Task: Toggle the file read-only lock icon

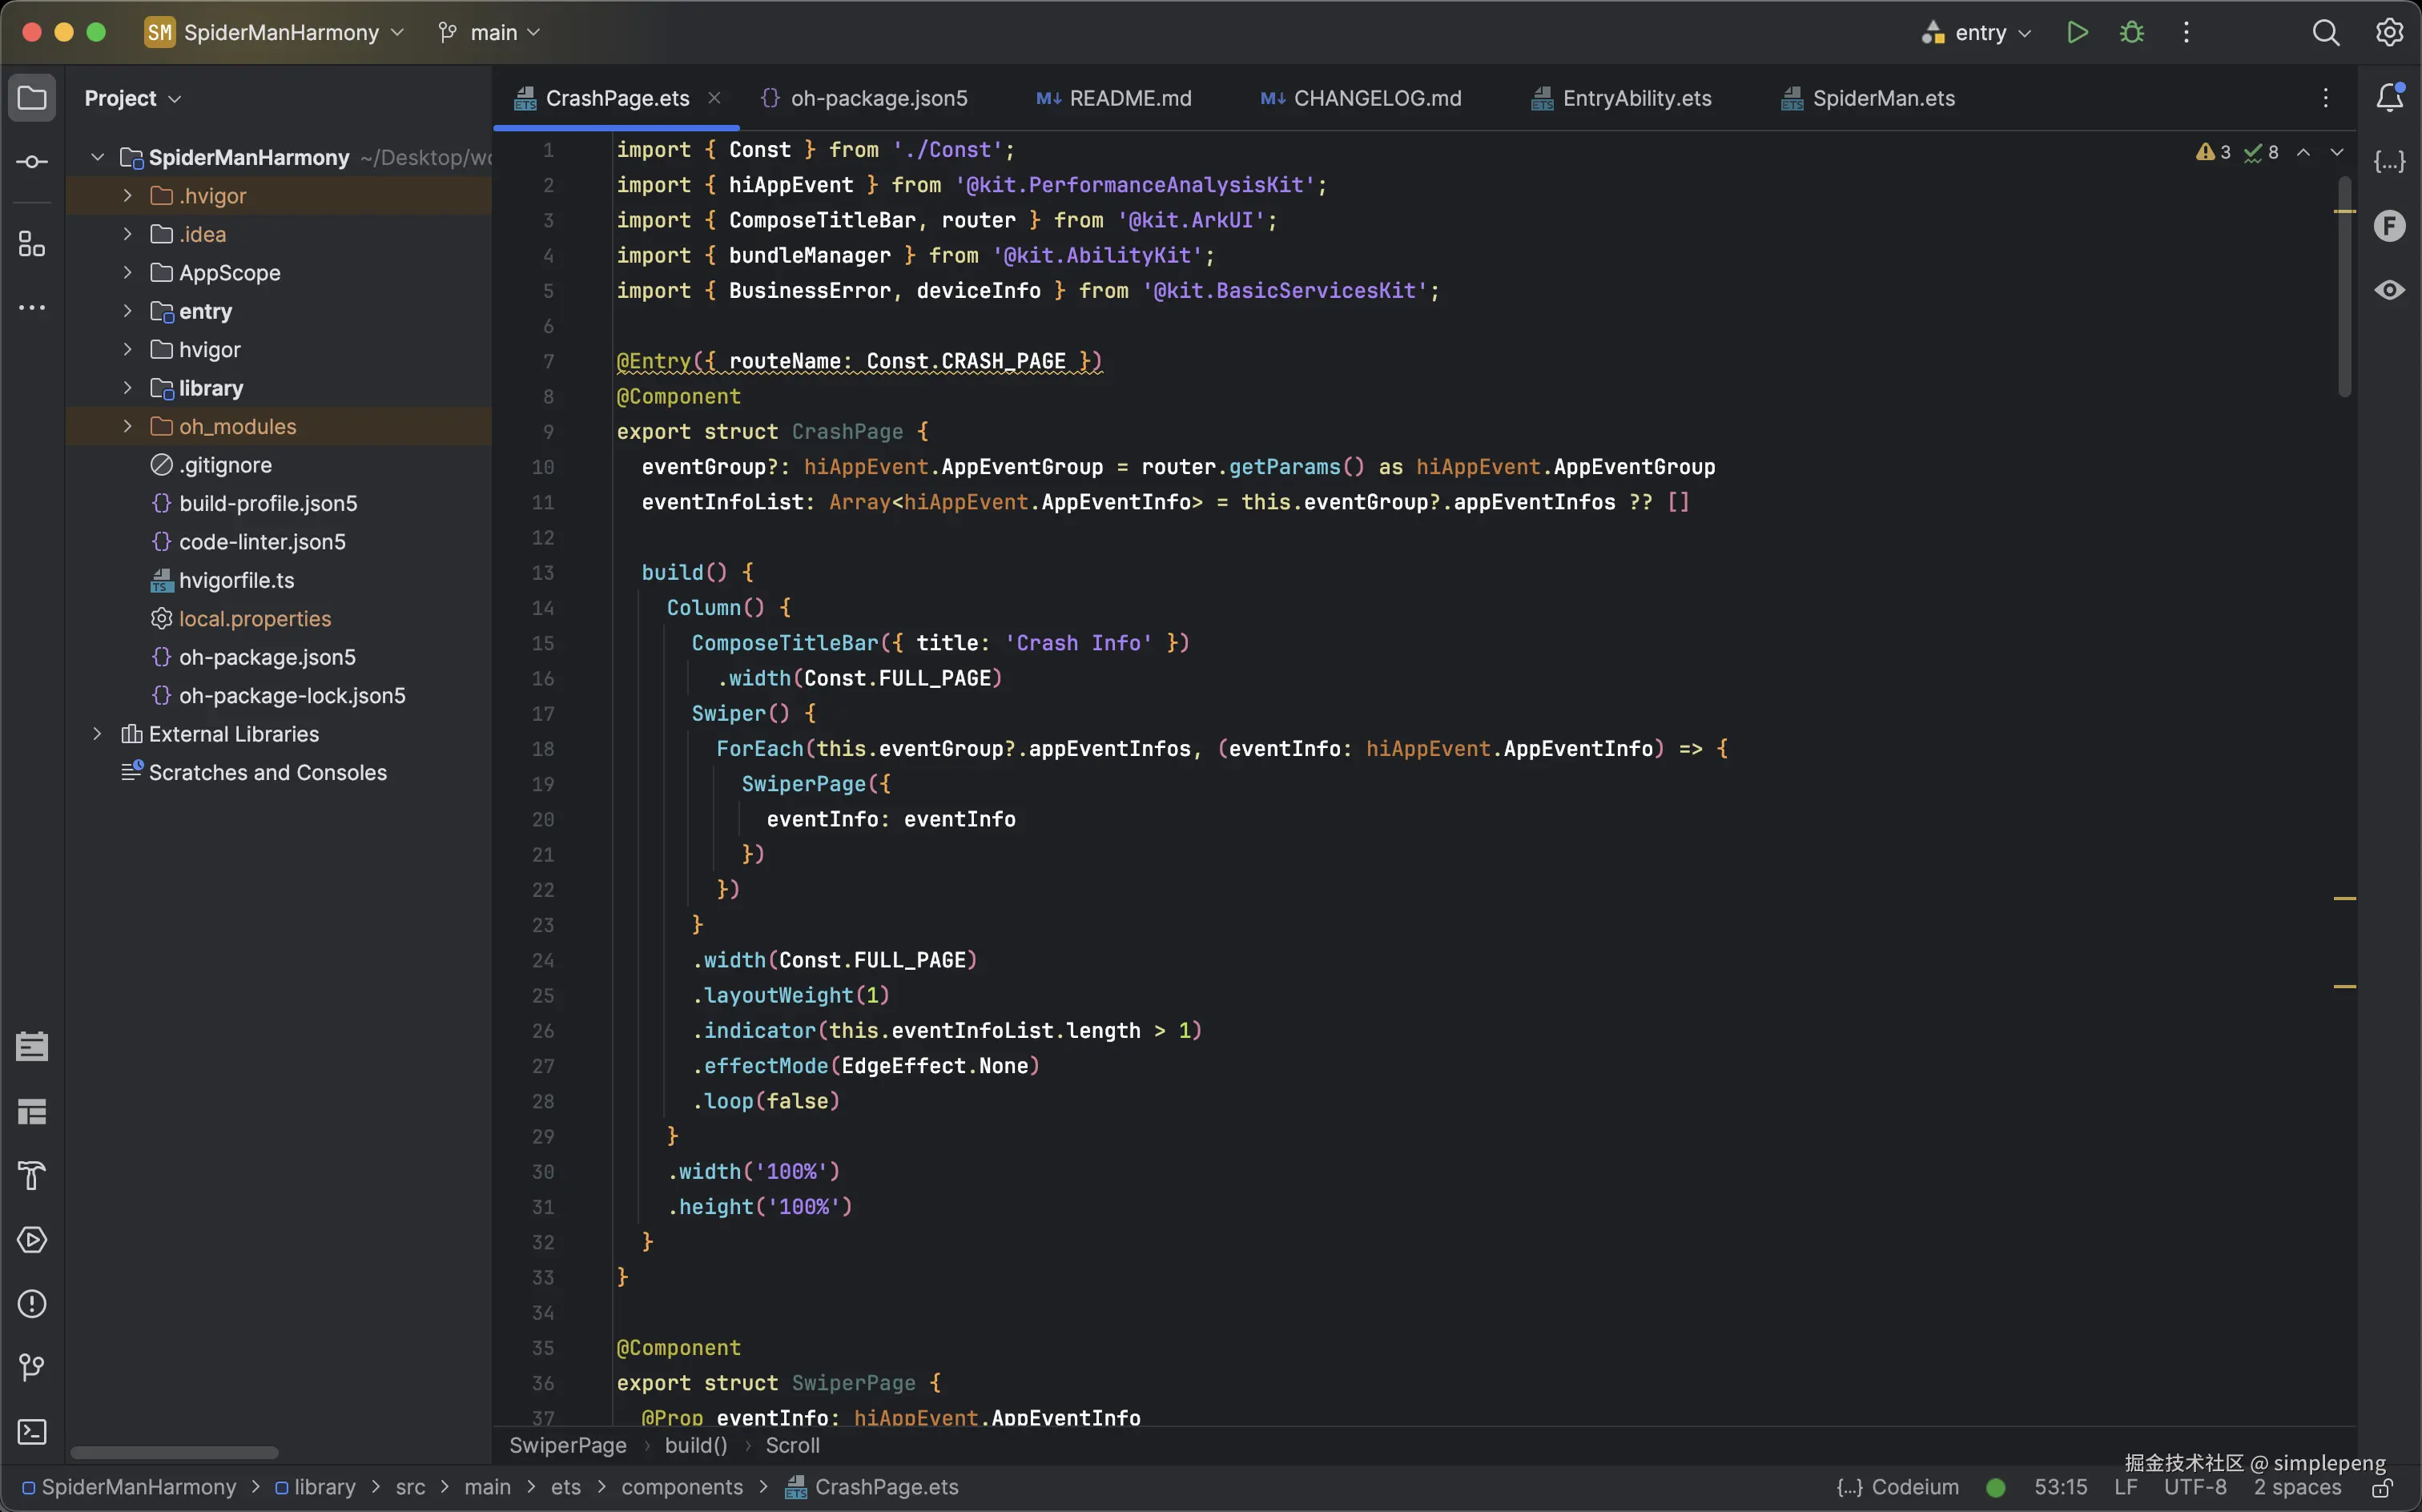Action: point(2383,1488)
